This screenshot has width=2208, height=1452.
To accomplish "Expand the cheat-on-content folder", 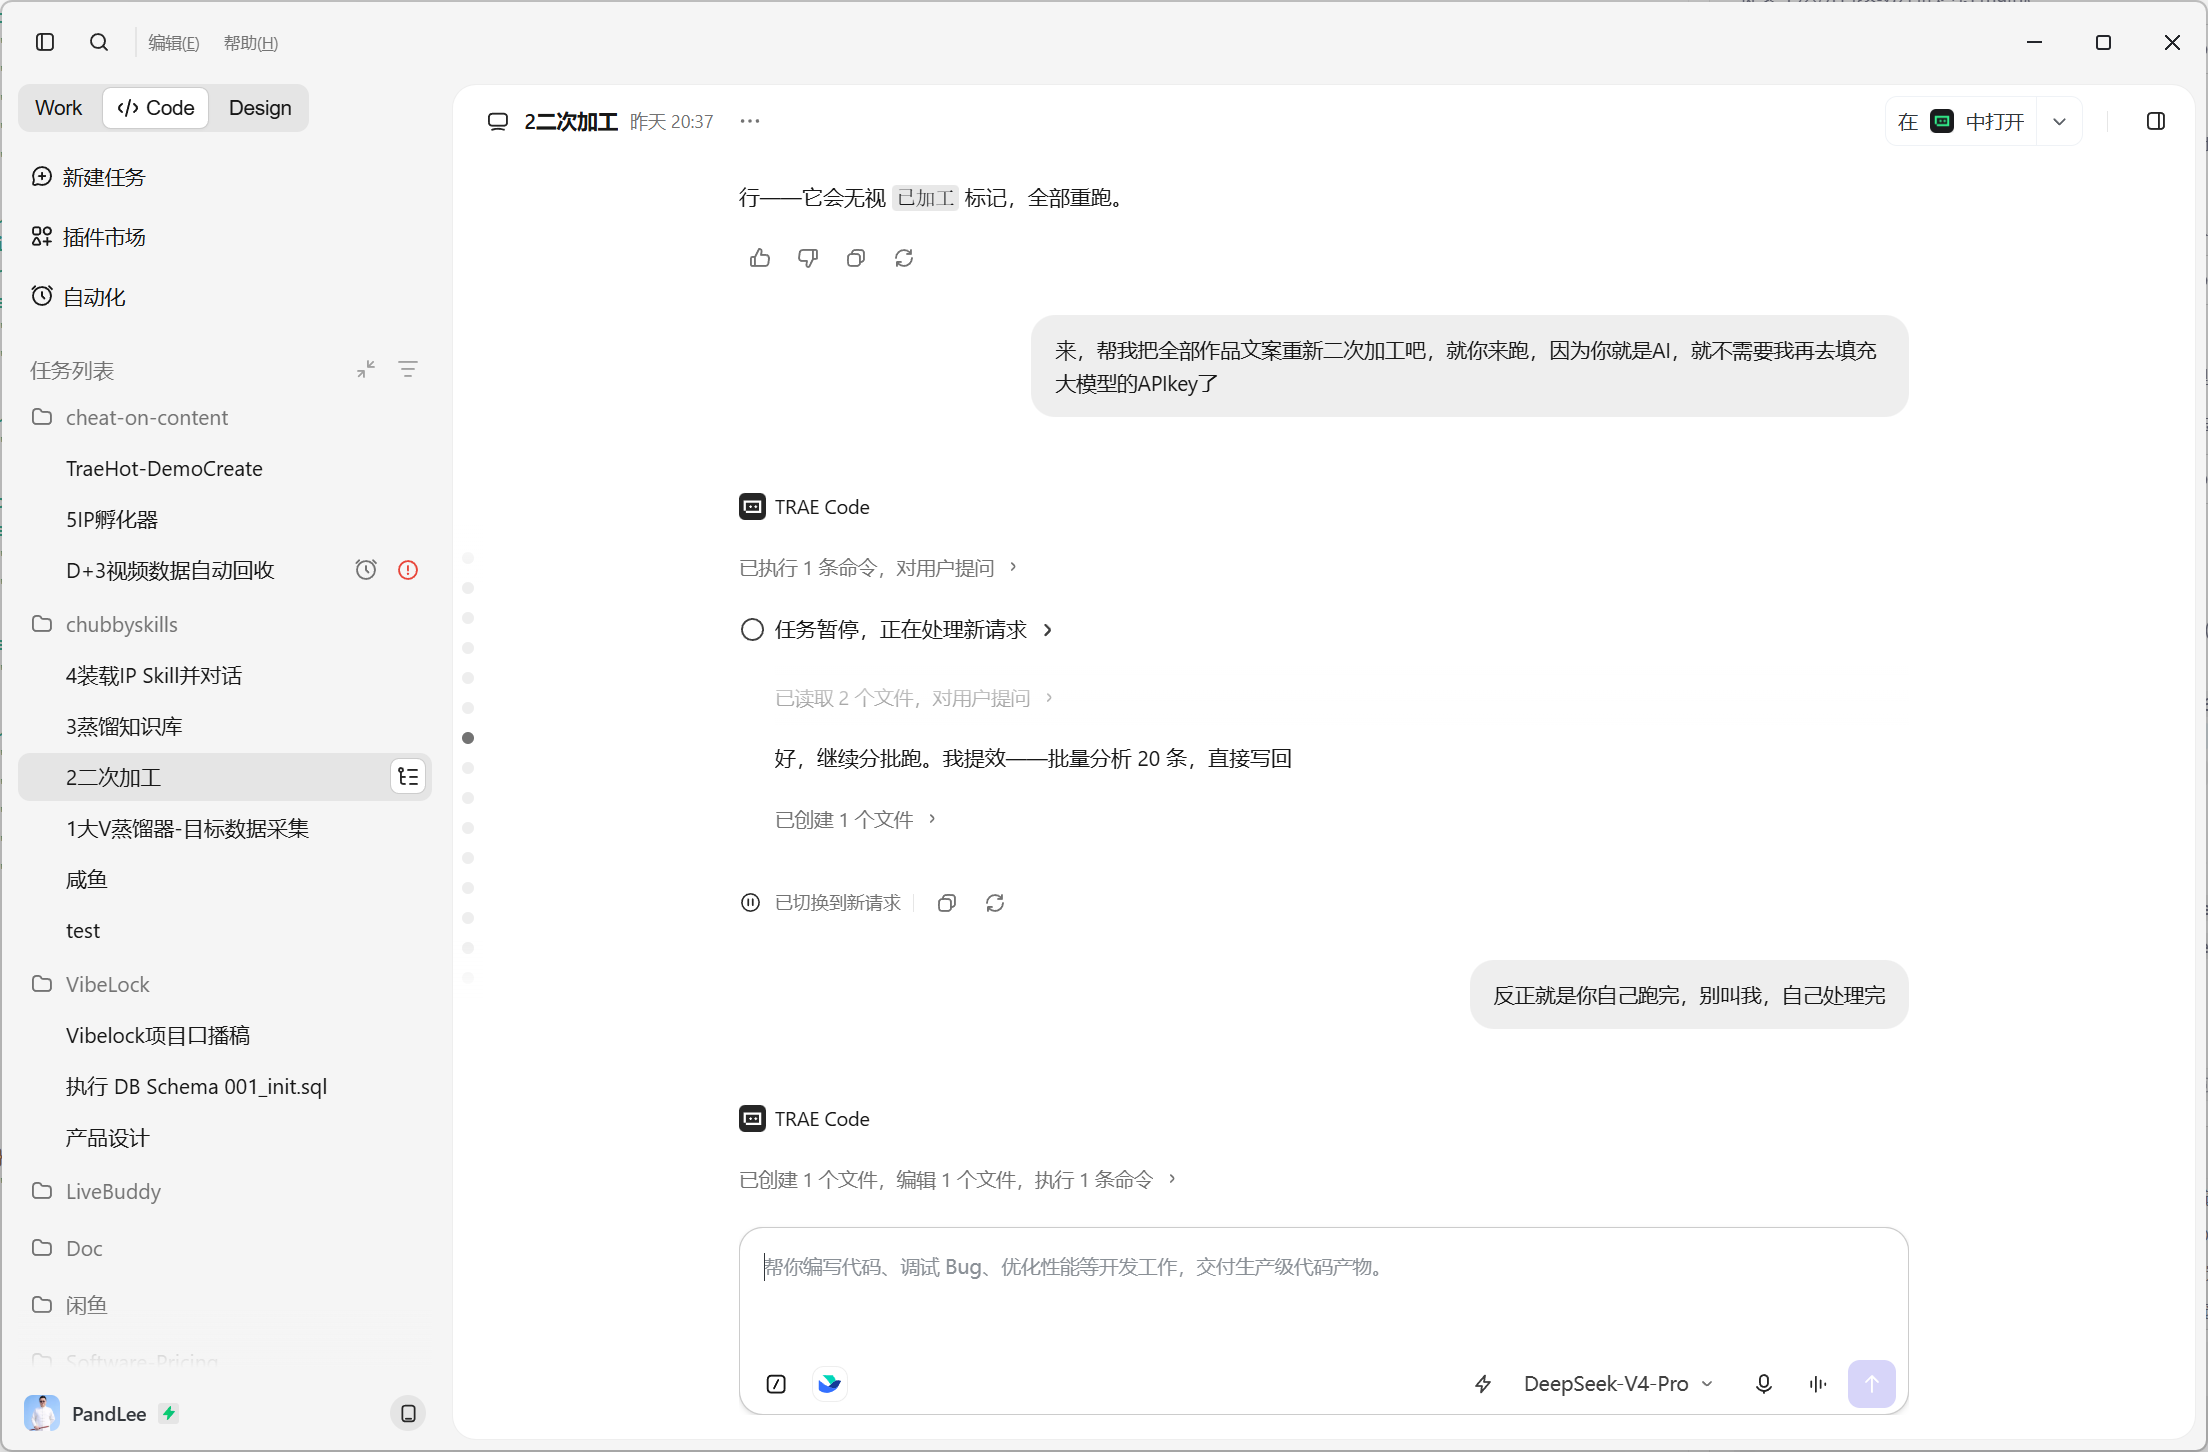I will pos(225,417).
